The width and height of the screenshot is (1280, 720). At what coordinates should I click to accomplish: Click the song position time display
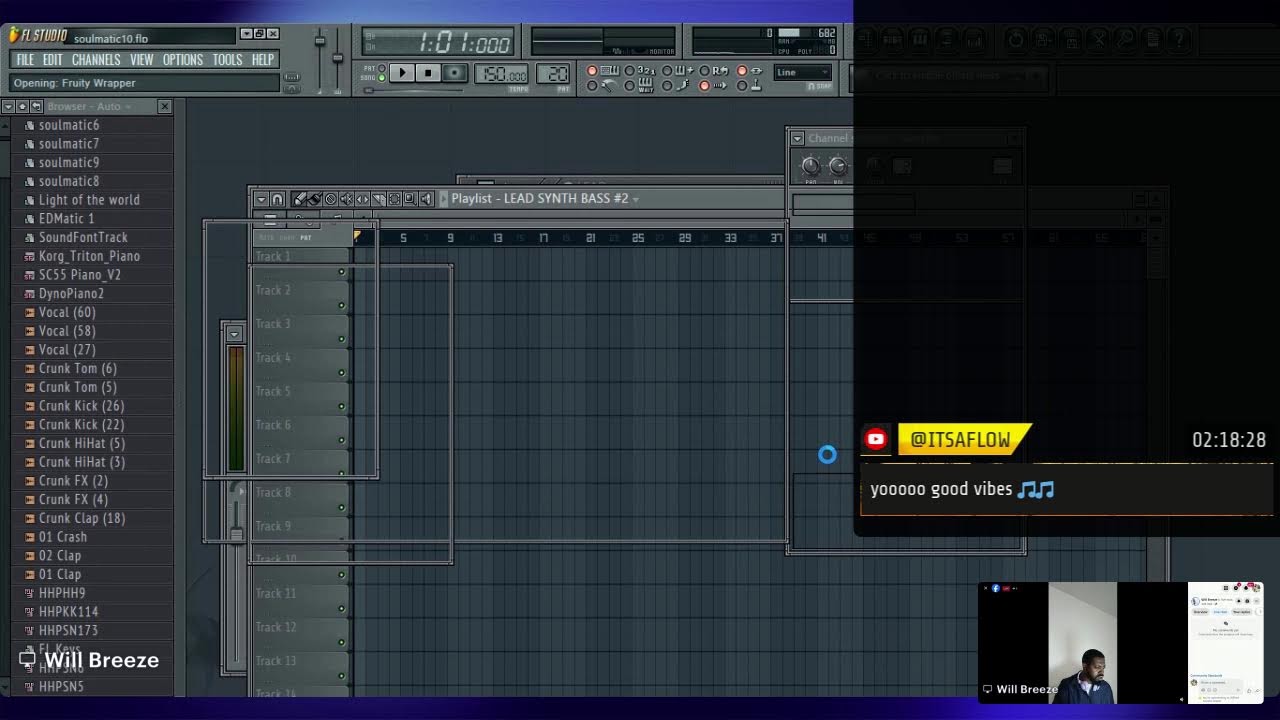[x=440, y=43]
